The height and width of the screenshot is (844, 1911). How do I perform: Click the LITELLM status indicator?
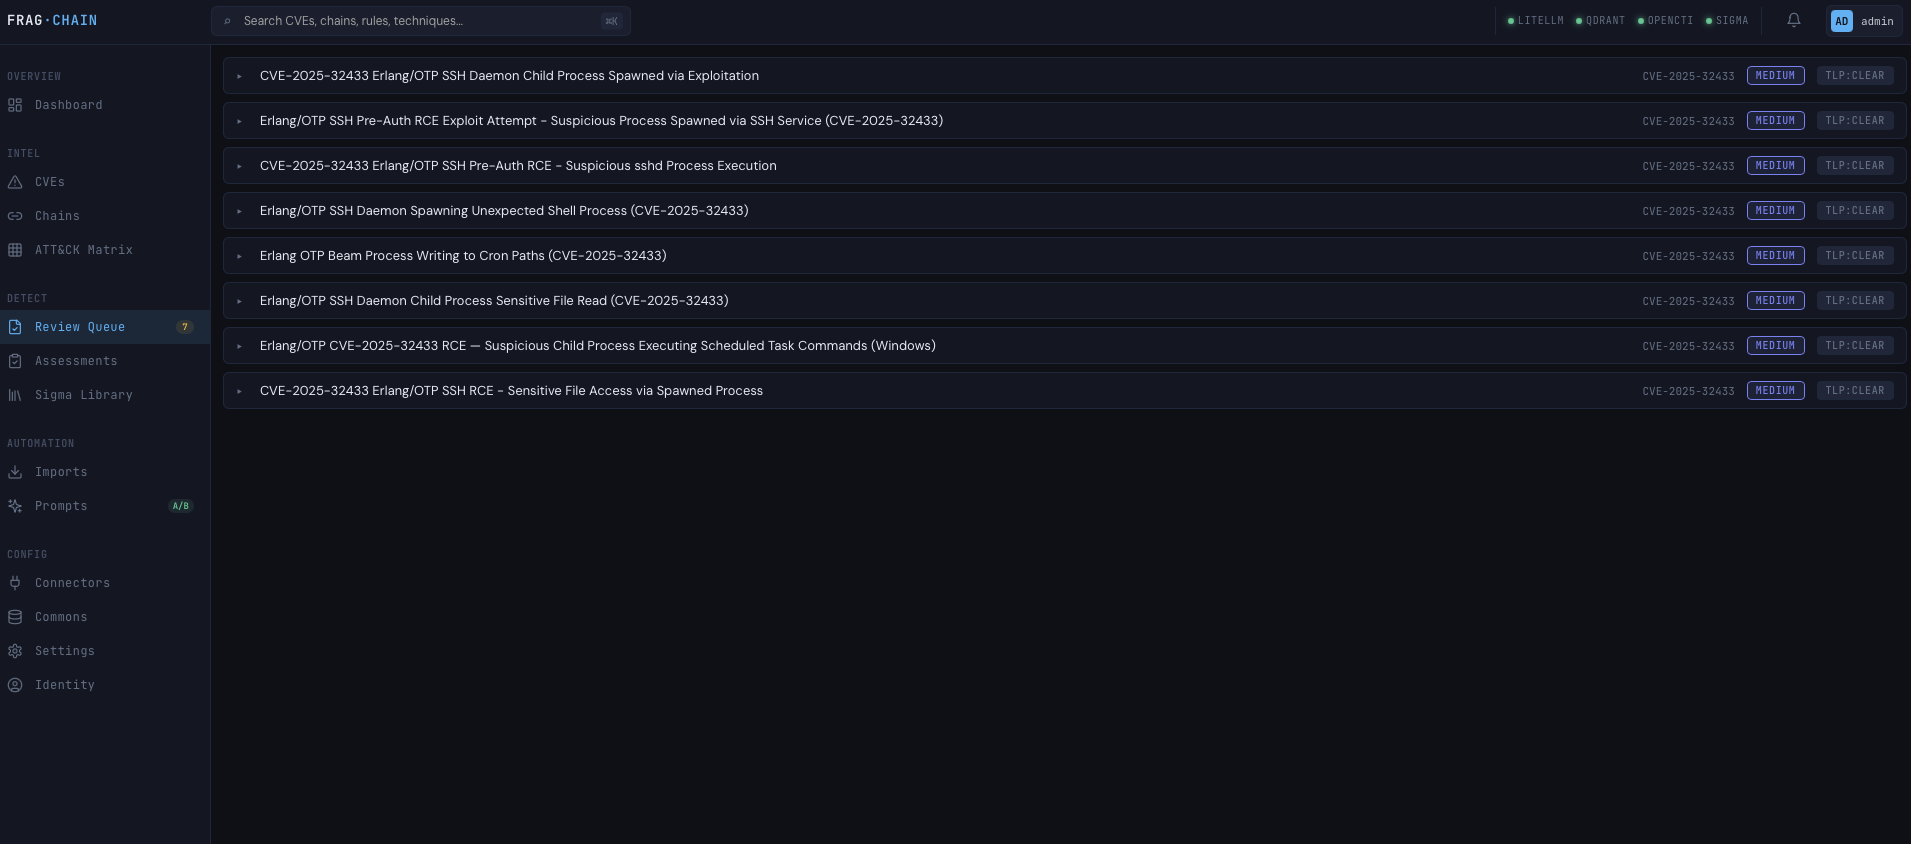coord(1535,21)
